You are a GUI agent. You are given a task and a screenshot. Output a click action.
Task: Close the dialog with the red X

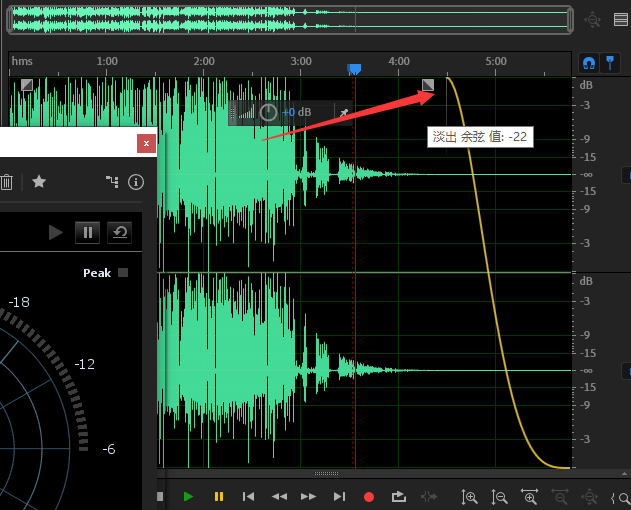coord(146,143)
